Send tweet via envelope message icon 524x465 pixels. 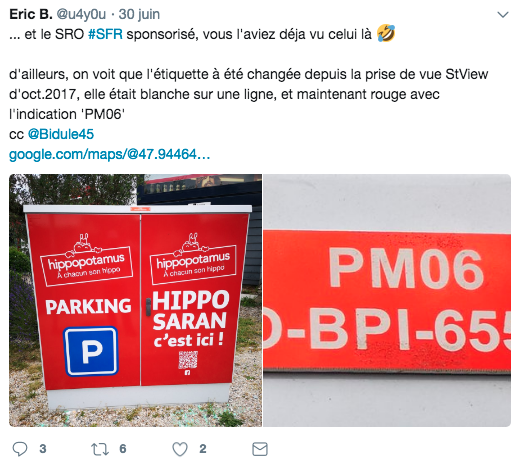(x=260, y=449)
